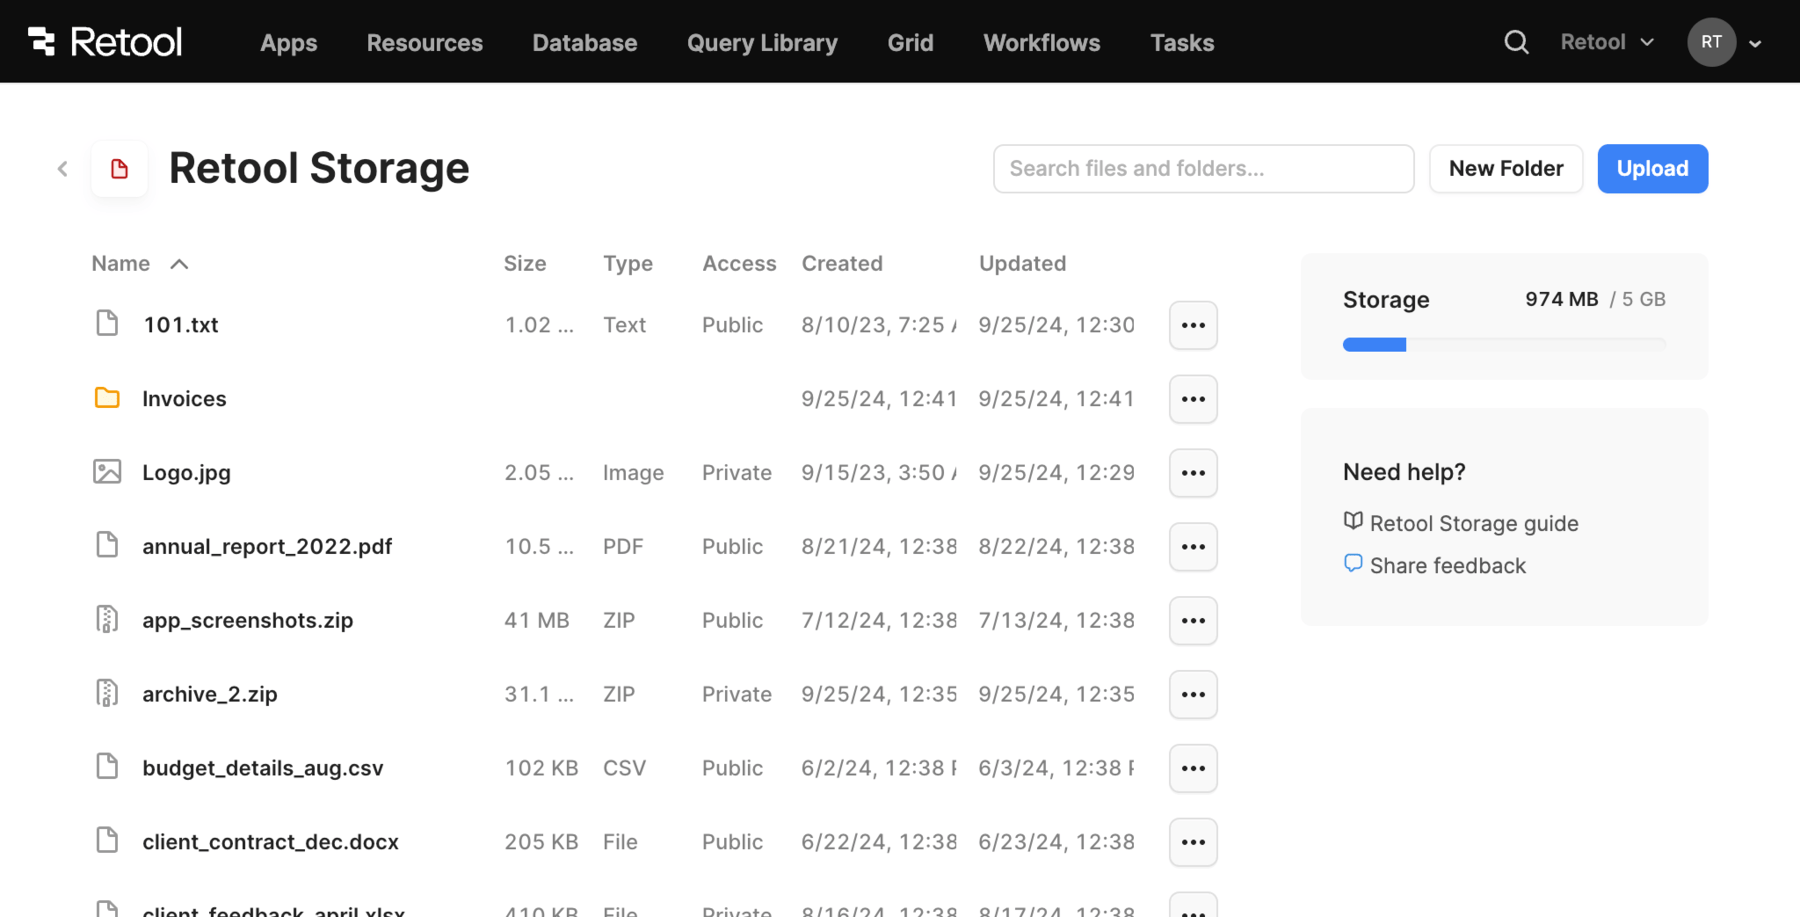The image size is (1800, 917).
Task: Sort by the Size column header
Action: click(525, 263)
